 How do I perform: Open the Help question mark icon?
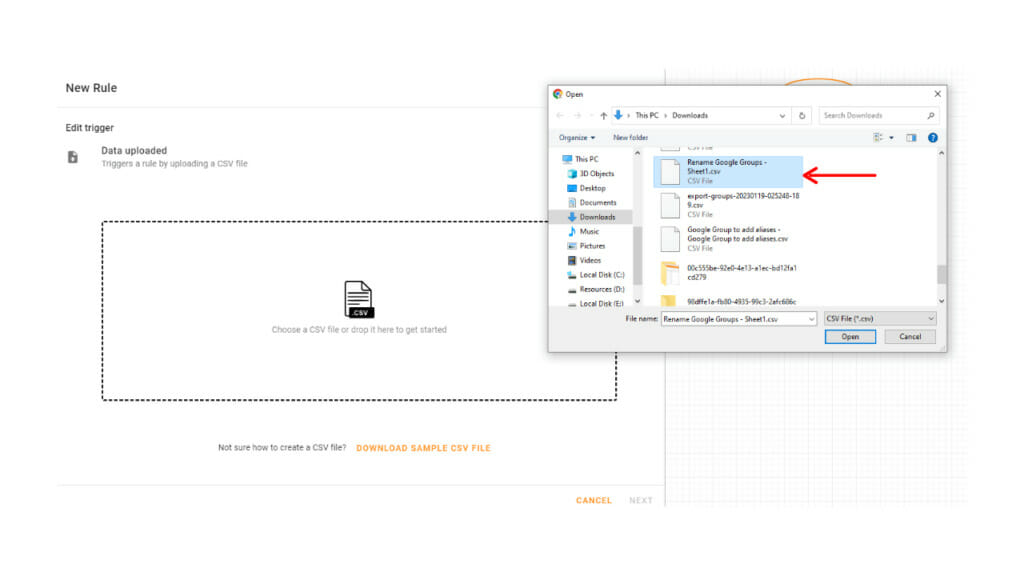(x=932, y=137)
